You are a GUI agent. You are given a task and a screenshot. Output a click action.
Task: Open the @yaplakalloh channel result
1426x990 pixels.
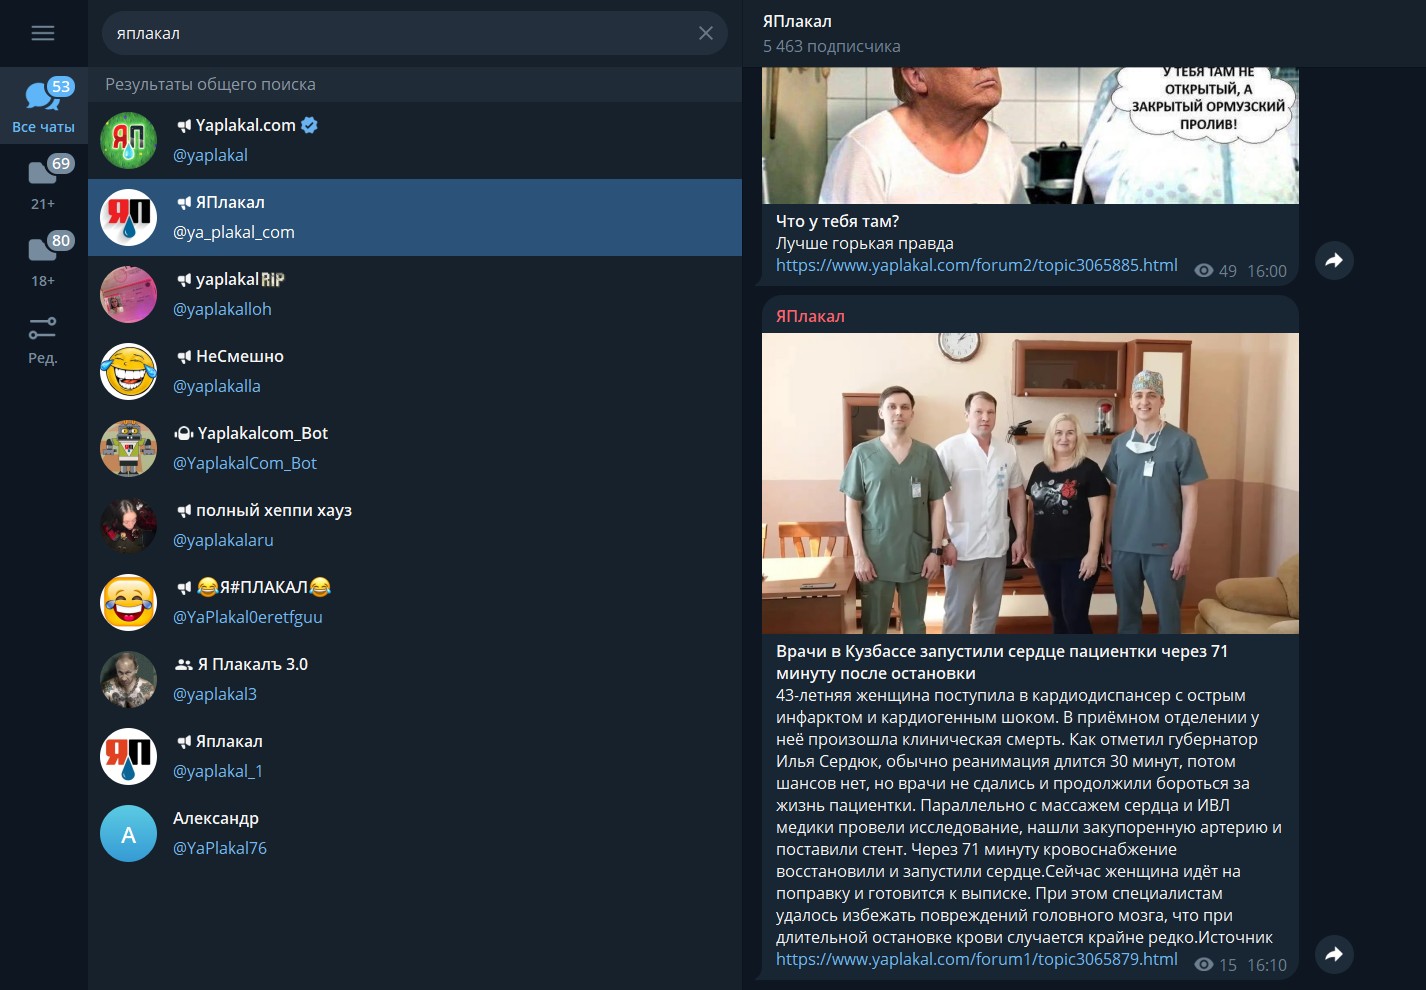click(415, 294)
